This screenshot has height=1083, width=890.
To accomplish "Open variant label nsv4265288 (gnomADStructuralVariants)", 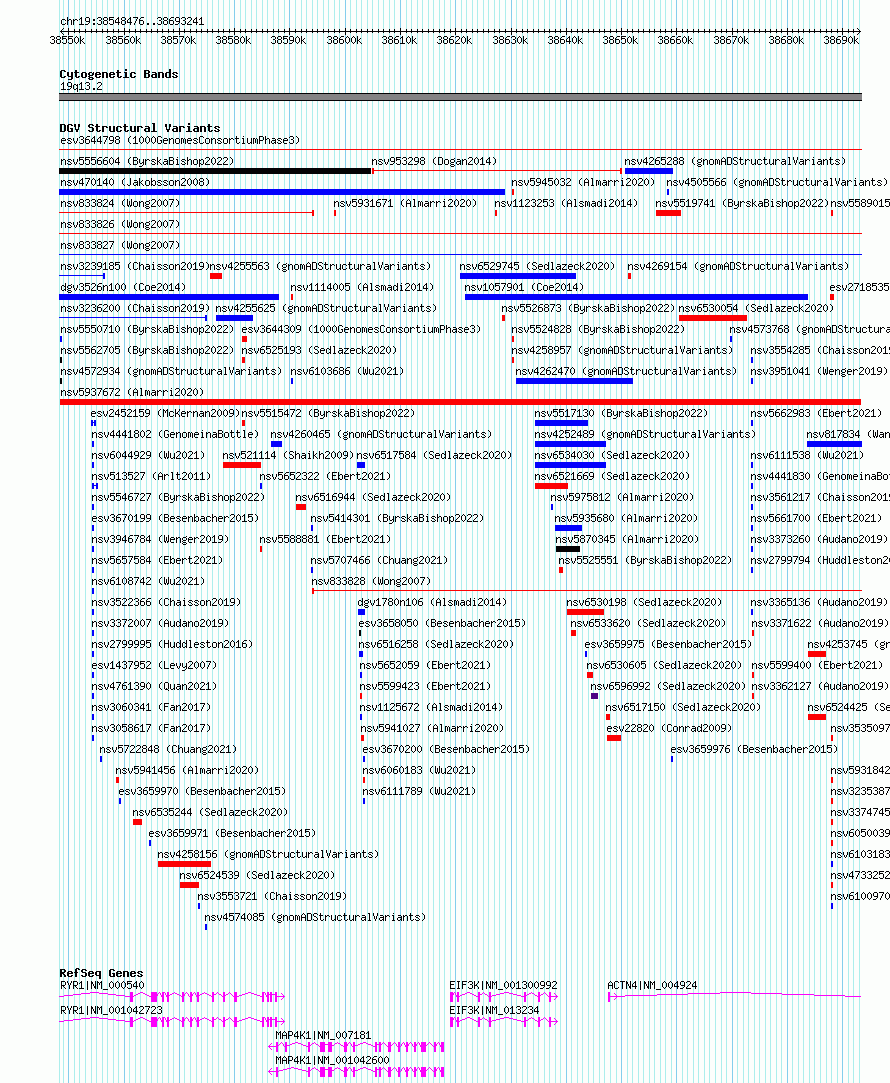I will pos(735,161).
